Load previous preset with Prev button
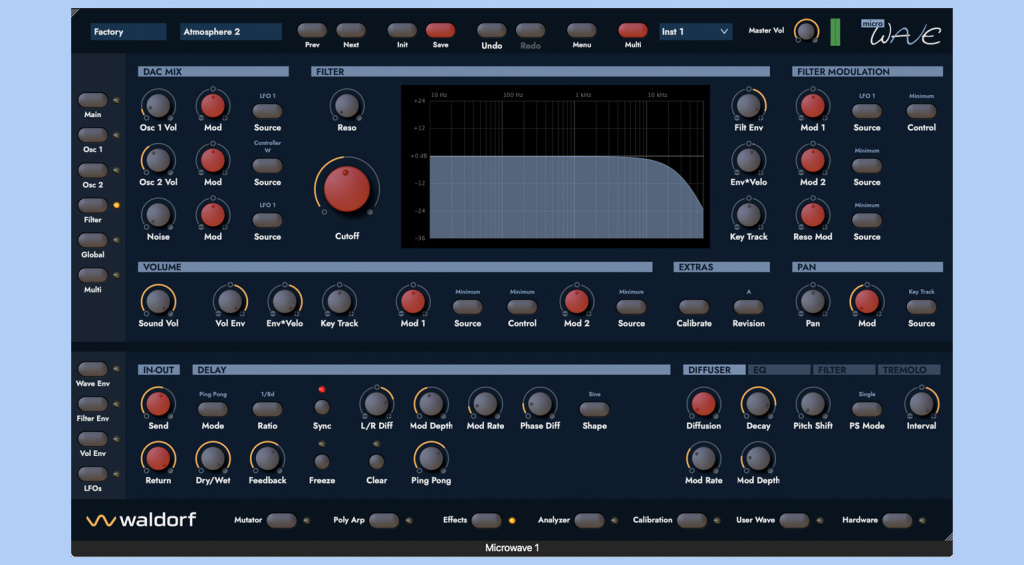Image resolution: width=1024 pixels, height=565 pixels. [x=312, y=30]
